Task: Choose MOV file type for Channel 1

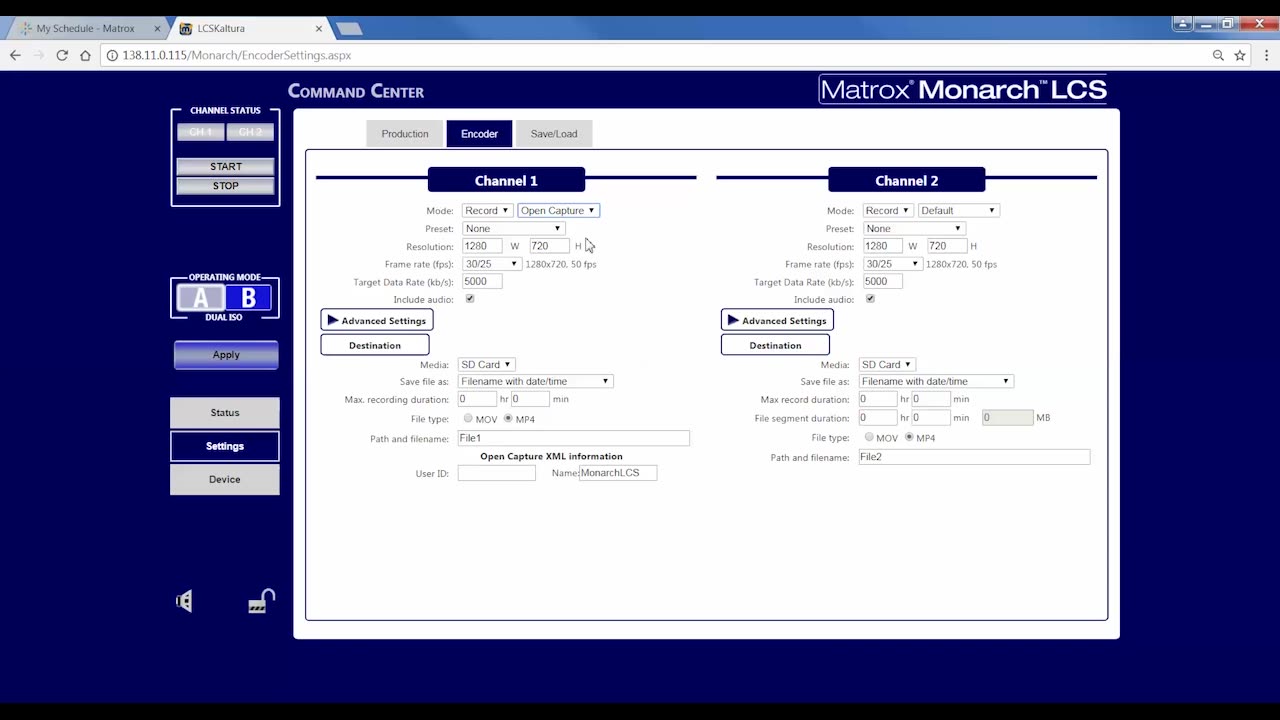Action: coord(468,419)
